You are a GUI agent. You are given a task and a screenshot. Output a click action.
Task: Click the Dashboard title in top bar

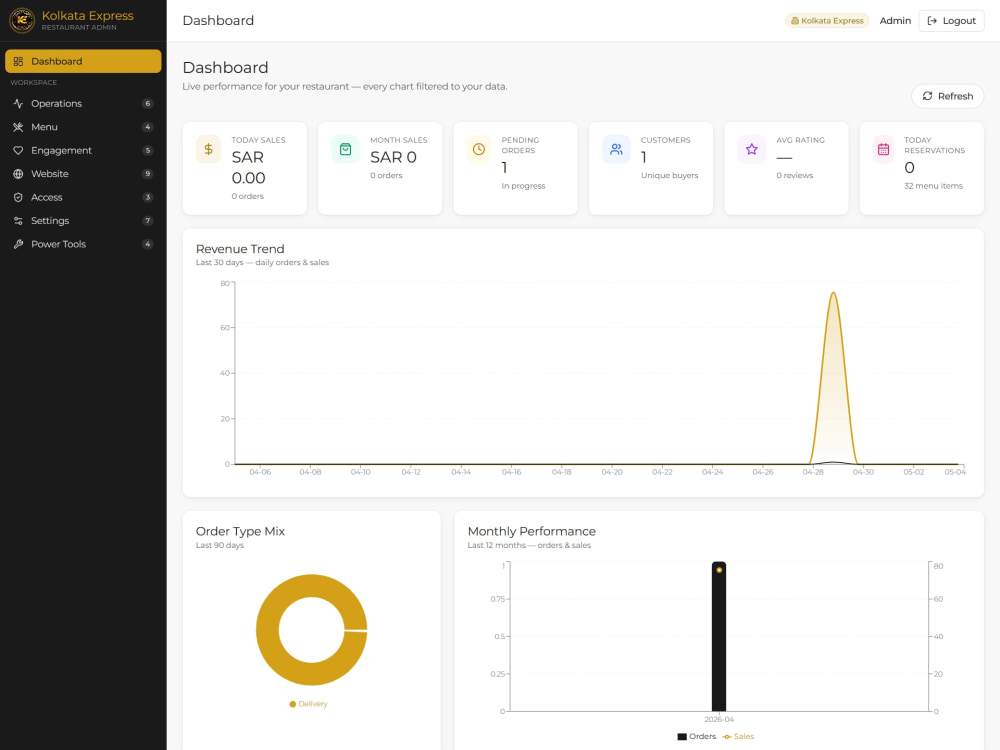(218, 20)
